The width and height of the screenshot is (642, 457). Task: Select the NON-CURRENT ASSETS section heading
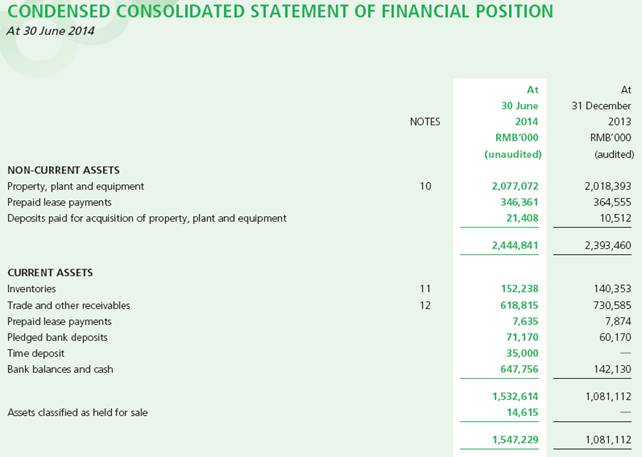click(63, 170)
